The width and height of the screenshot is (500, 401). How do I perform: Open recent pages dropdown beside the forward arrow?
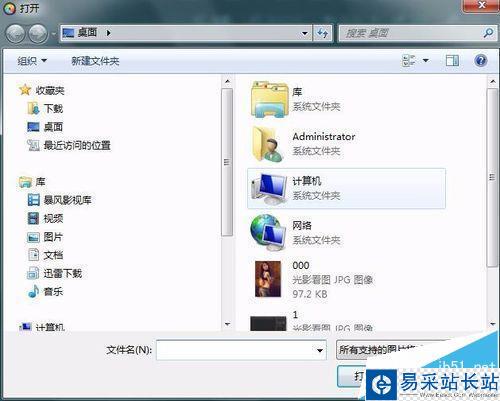53,34
